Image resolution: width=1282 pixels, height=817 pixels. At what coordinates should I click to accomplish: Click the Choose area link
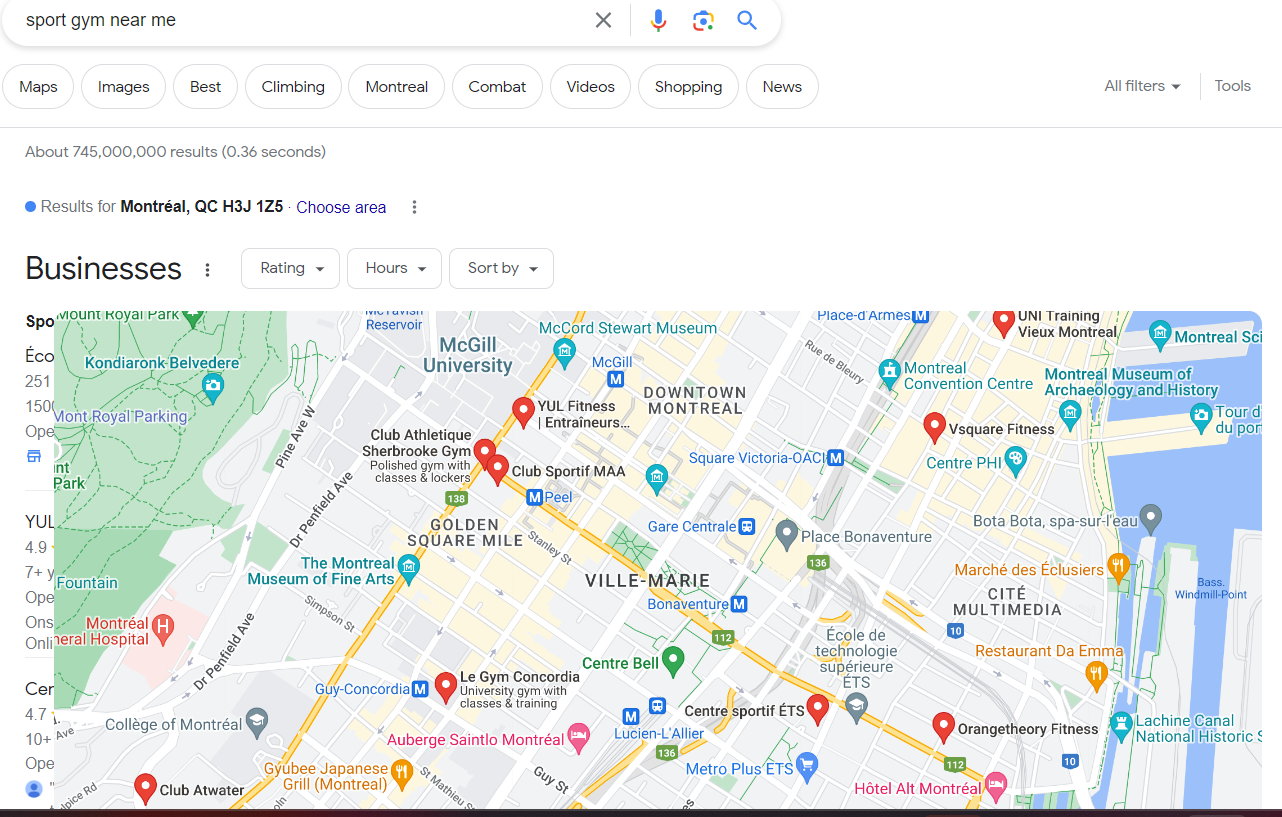tap(341, 207)
